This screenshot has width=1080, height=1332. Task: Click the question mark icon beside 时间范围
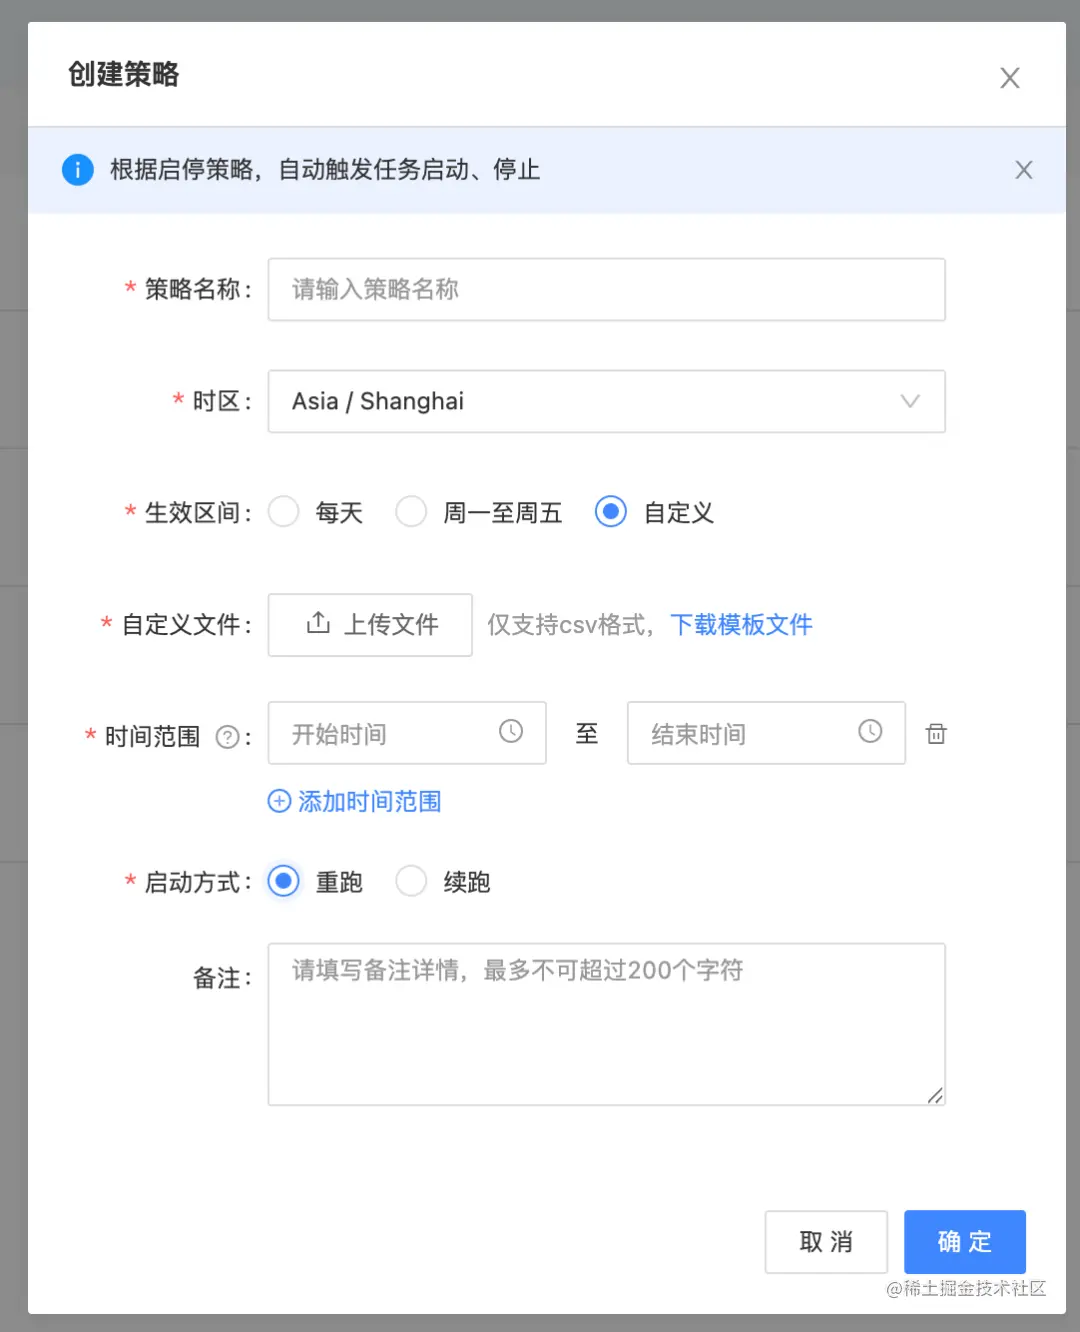tap(230, 737)
